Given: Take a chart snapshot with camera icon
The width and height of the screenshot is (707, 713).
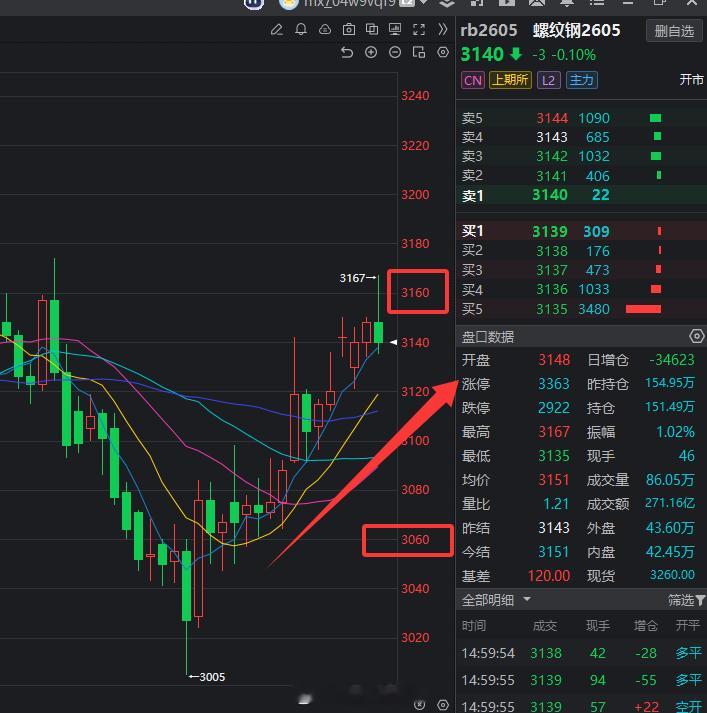Looking at the screenshot, I should (x=349, y=30).
